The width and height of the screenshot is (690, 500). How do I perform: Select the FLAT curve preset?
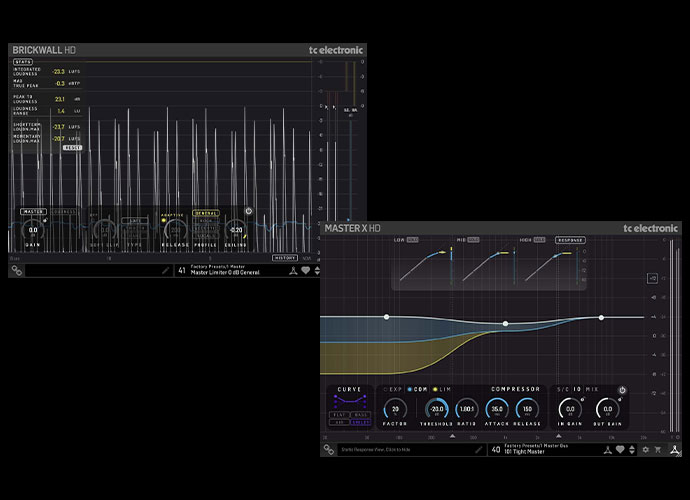tap(339, 415)
